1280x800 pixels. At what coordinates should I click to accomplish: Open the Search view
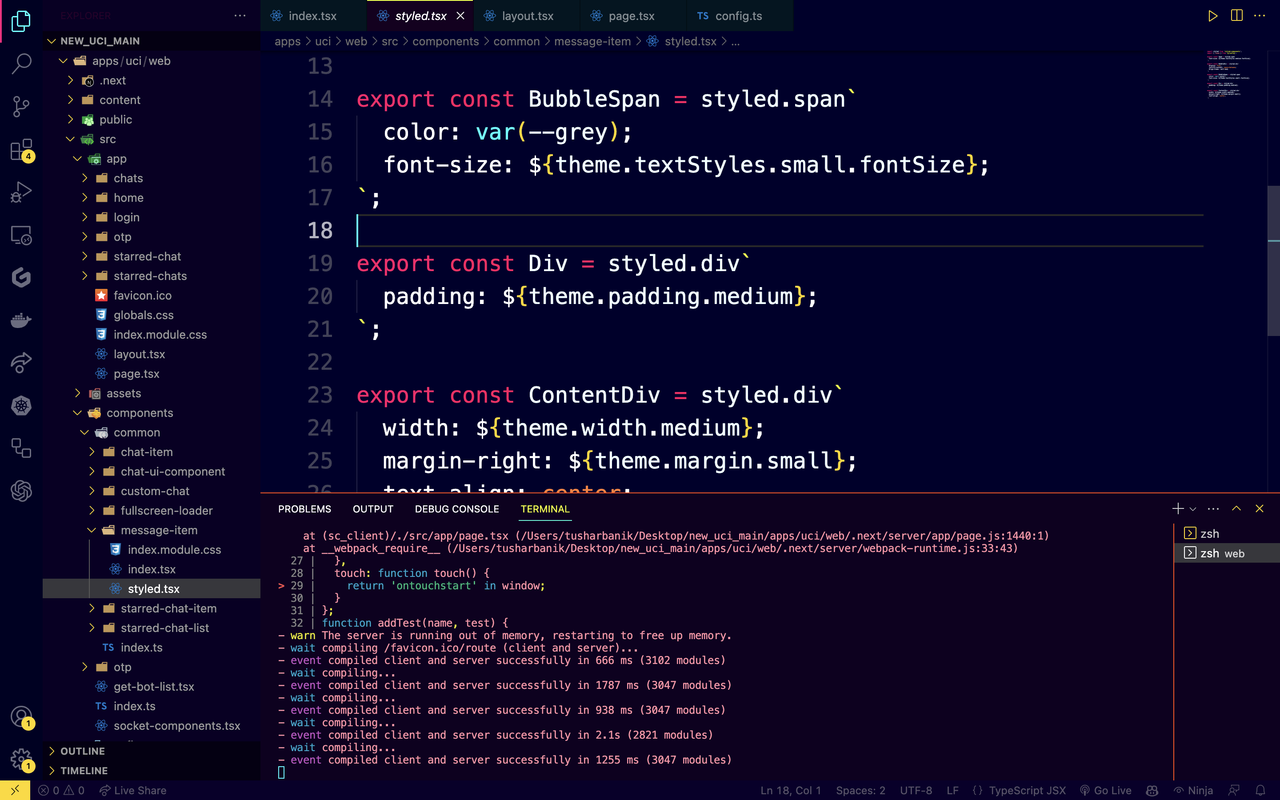(21, 65)
